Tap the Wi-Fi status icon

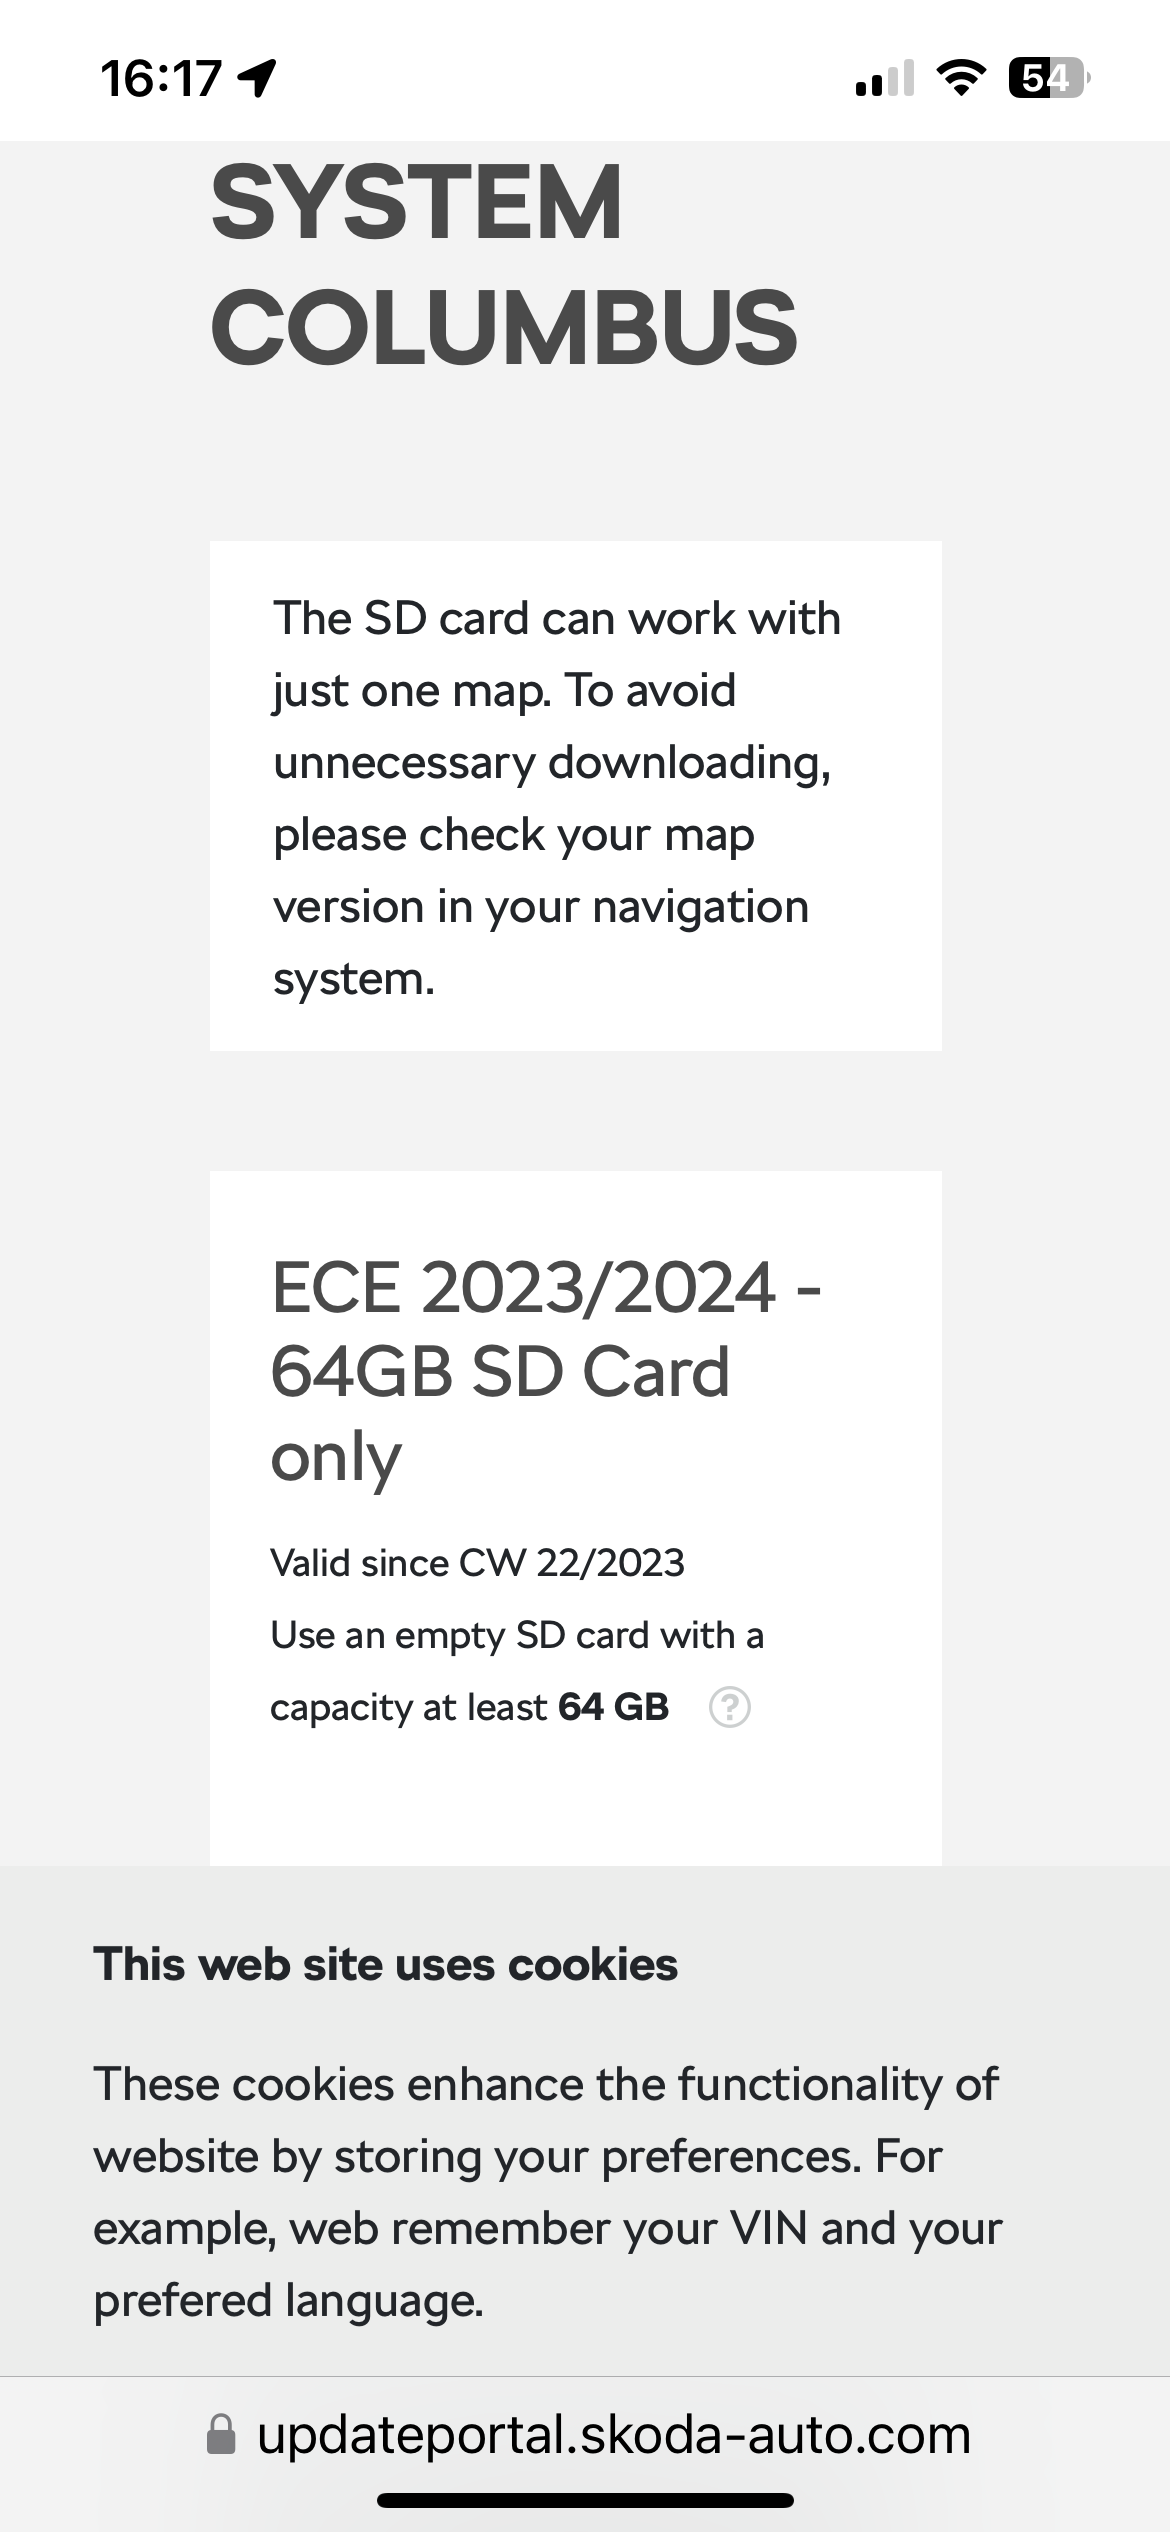tap(960, 78)
